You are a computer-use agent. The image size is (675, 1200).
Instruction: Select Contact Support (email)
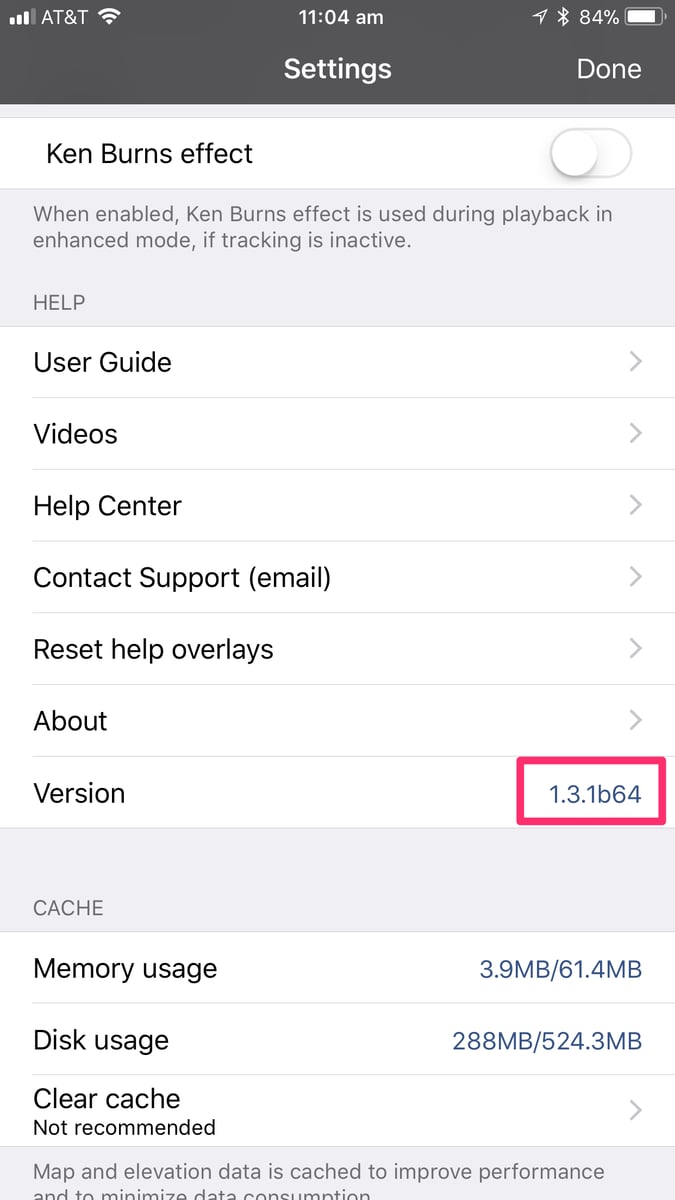click(337, 578)
